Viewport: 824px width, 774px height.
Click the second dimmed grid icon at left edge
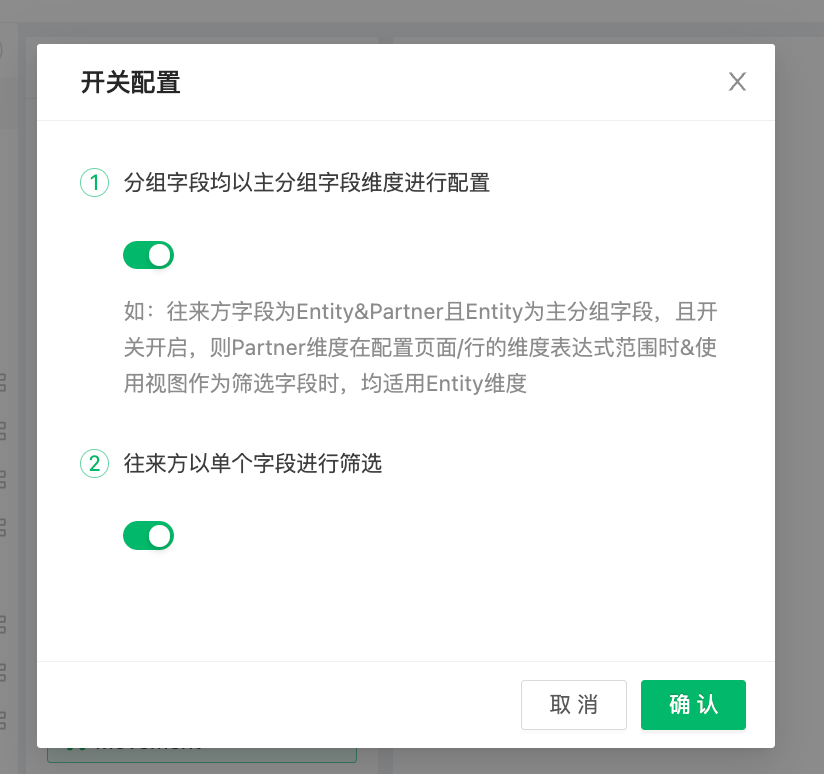[2, 431]
